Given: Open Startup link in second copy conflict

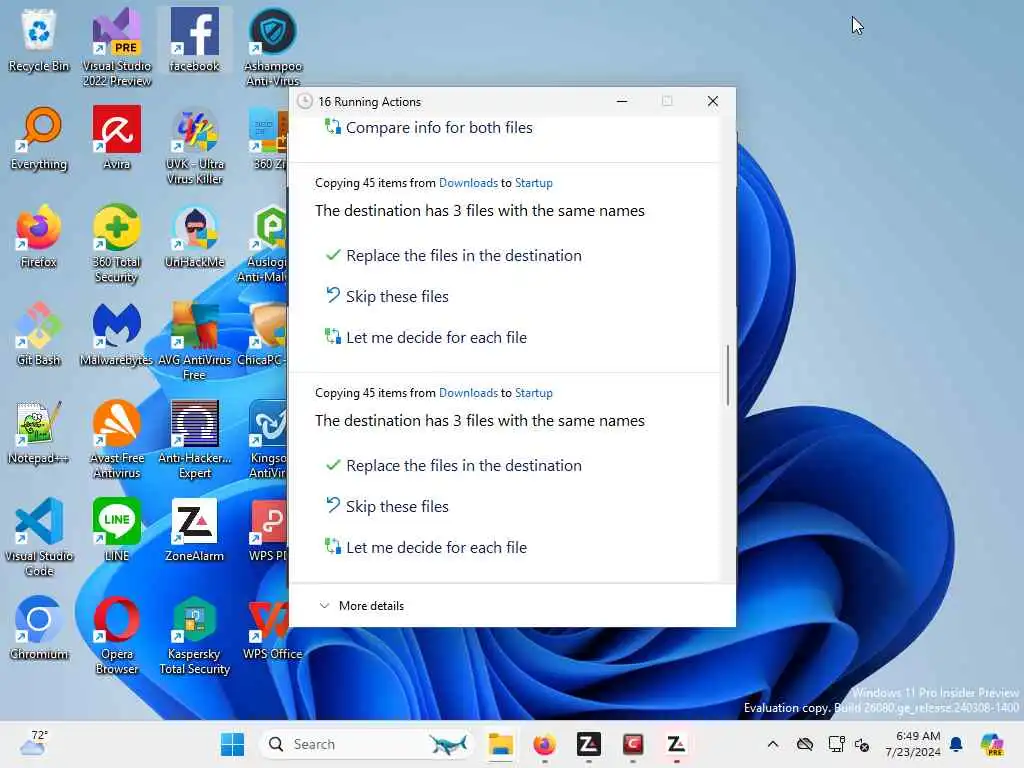Looking at the screenshot, I should click(x=534, y=393).
